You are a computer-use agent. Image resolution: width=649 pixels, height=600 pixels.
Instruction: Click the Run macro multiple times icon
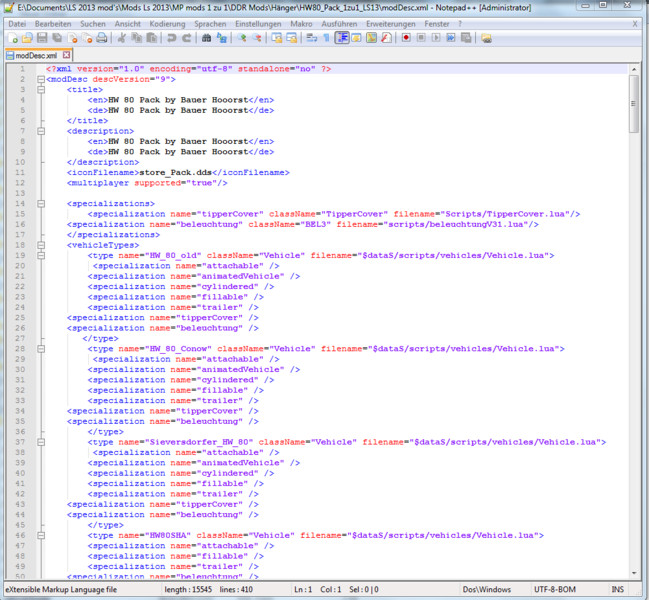(451, 38)
